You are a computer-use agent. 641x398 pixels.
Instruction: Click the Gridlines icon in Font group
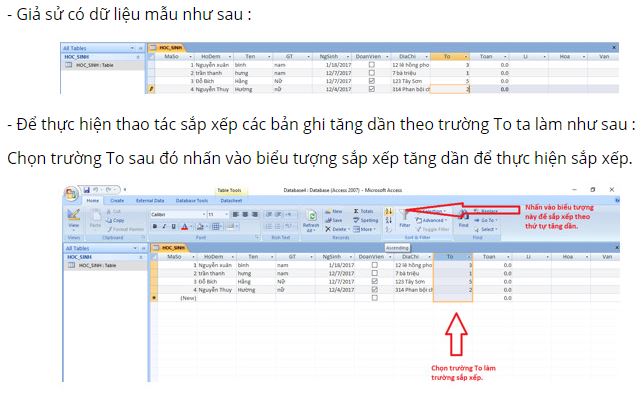click(216, 226)
